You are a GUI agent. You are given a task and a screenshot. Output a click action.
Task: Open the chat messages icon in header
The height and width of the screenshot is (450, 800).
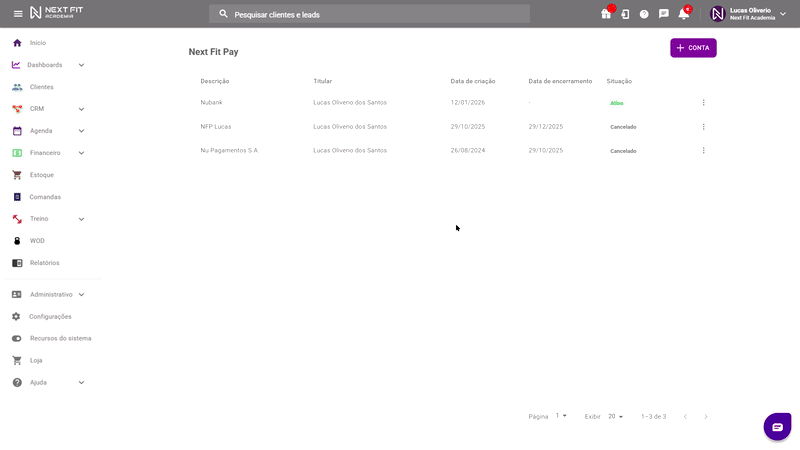pos(663,14)
